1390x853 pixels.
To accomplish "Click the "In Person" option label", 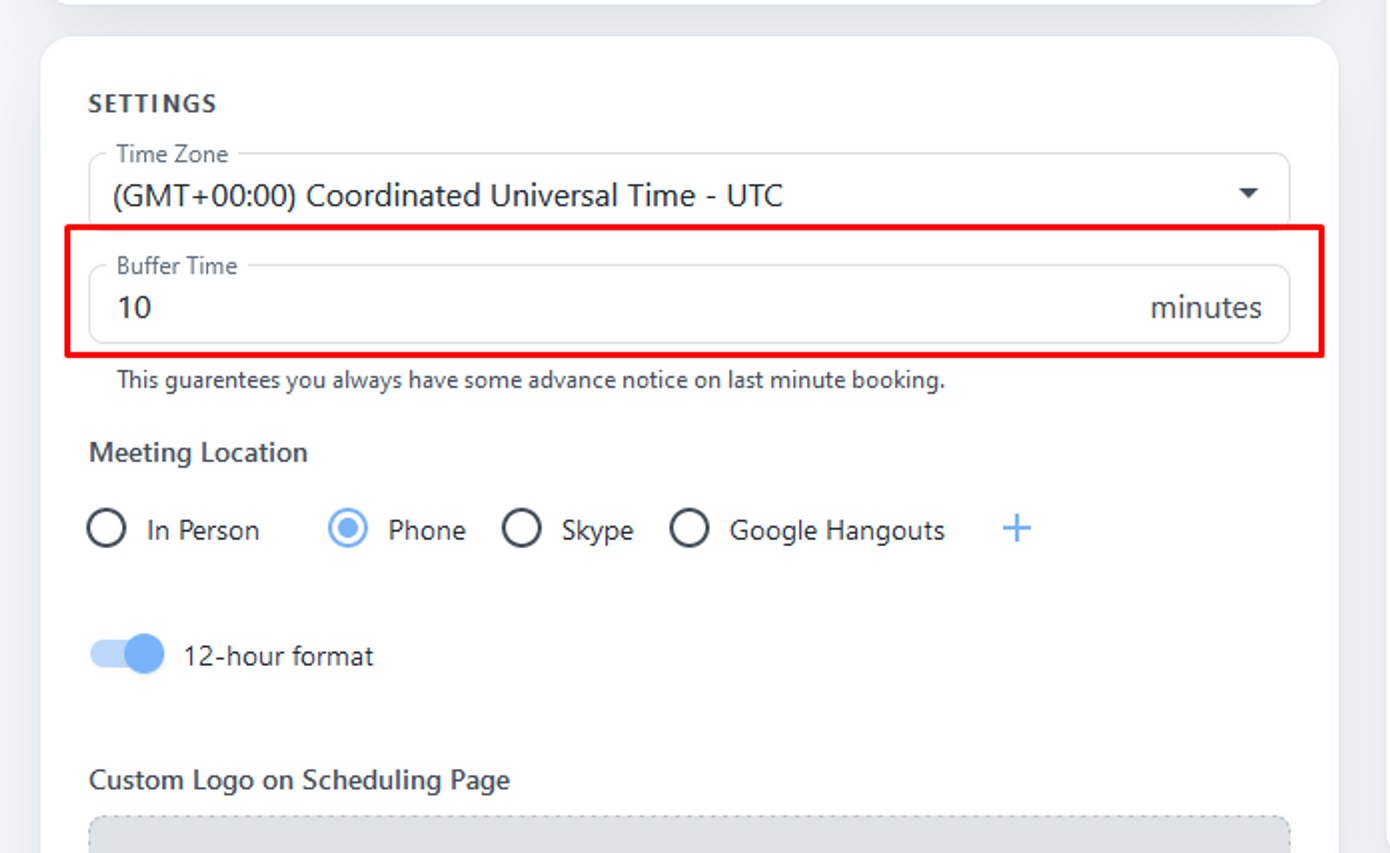I will [203, 530].
